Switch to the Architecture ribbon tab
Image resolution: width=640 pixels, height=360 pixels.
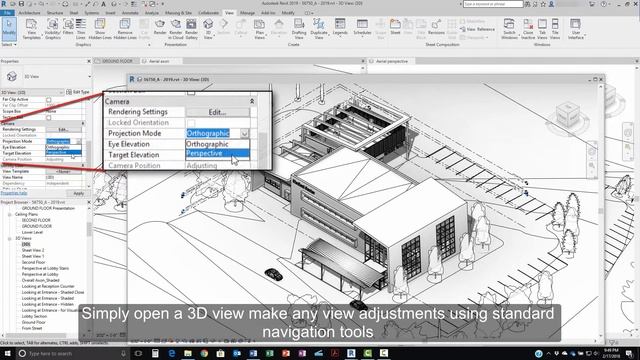[29, 13]
